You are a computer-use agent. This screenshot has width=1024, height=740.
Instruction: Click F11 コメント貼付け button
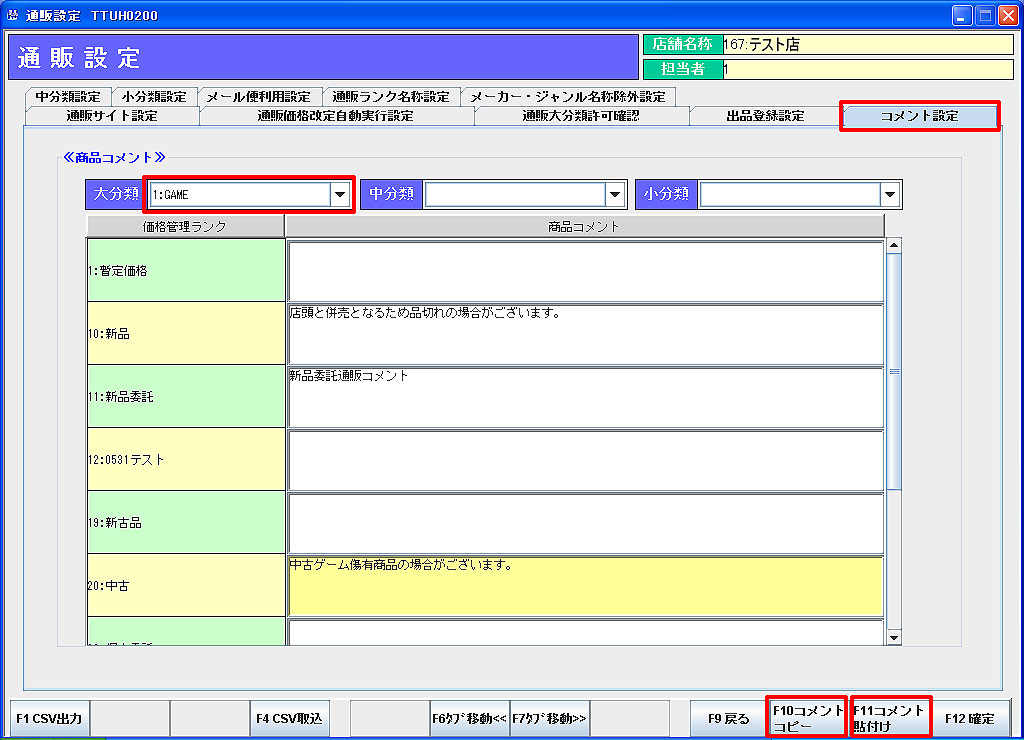coord(890,718)
